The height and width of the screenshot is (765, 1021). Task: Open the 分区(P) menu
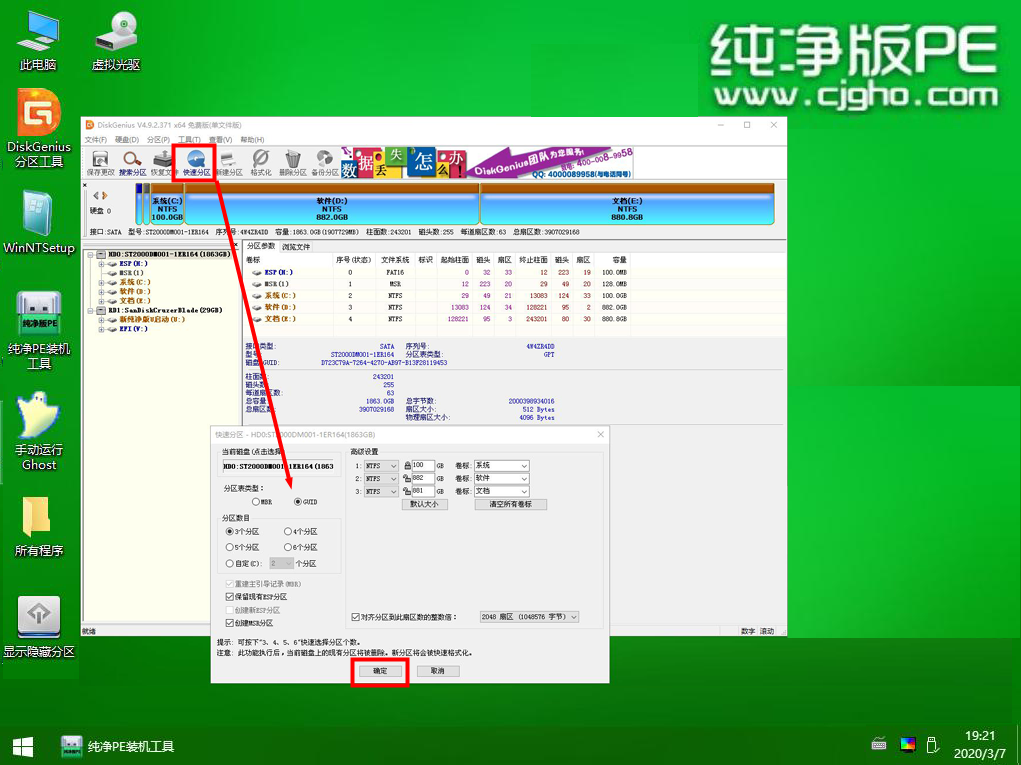pyautogui.click(x=158, y=140)
